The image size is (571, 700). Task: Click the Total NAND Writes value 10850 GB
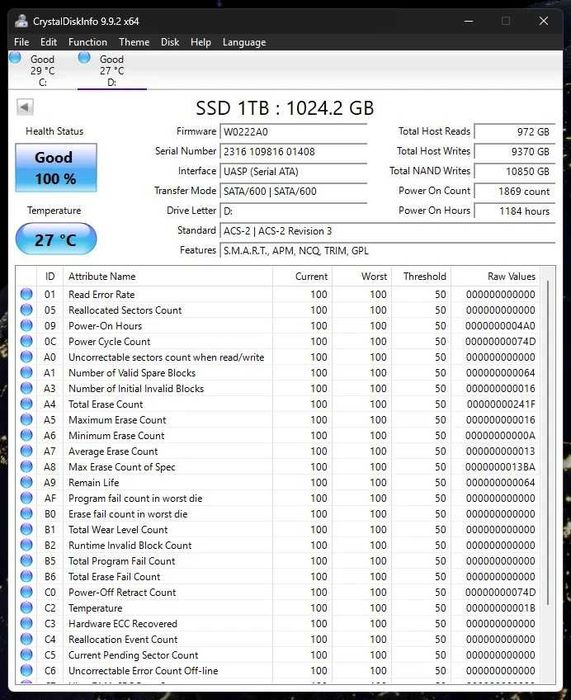515,171
